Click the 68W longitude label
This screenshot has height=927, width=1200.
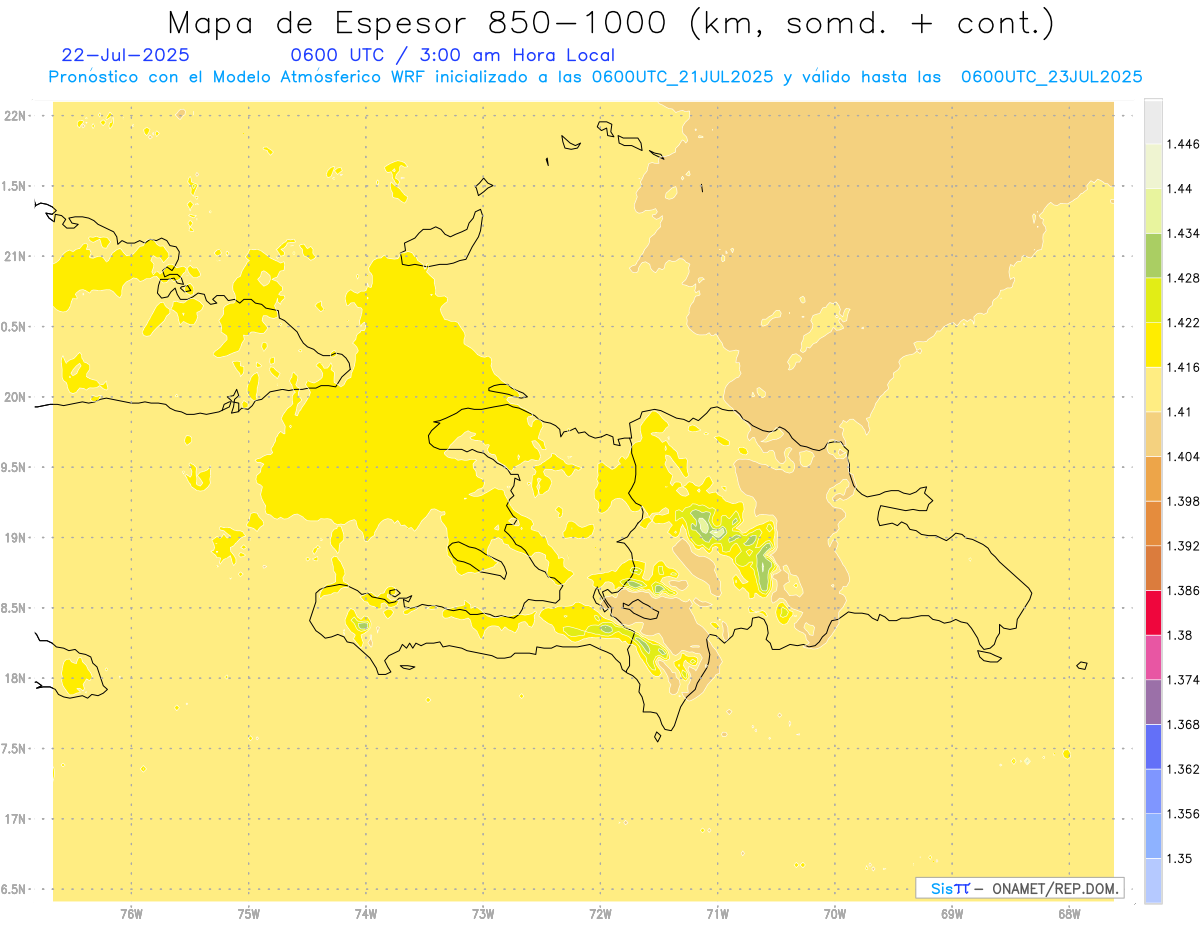(1069, 914)
